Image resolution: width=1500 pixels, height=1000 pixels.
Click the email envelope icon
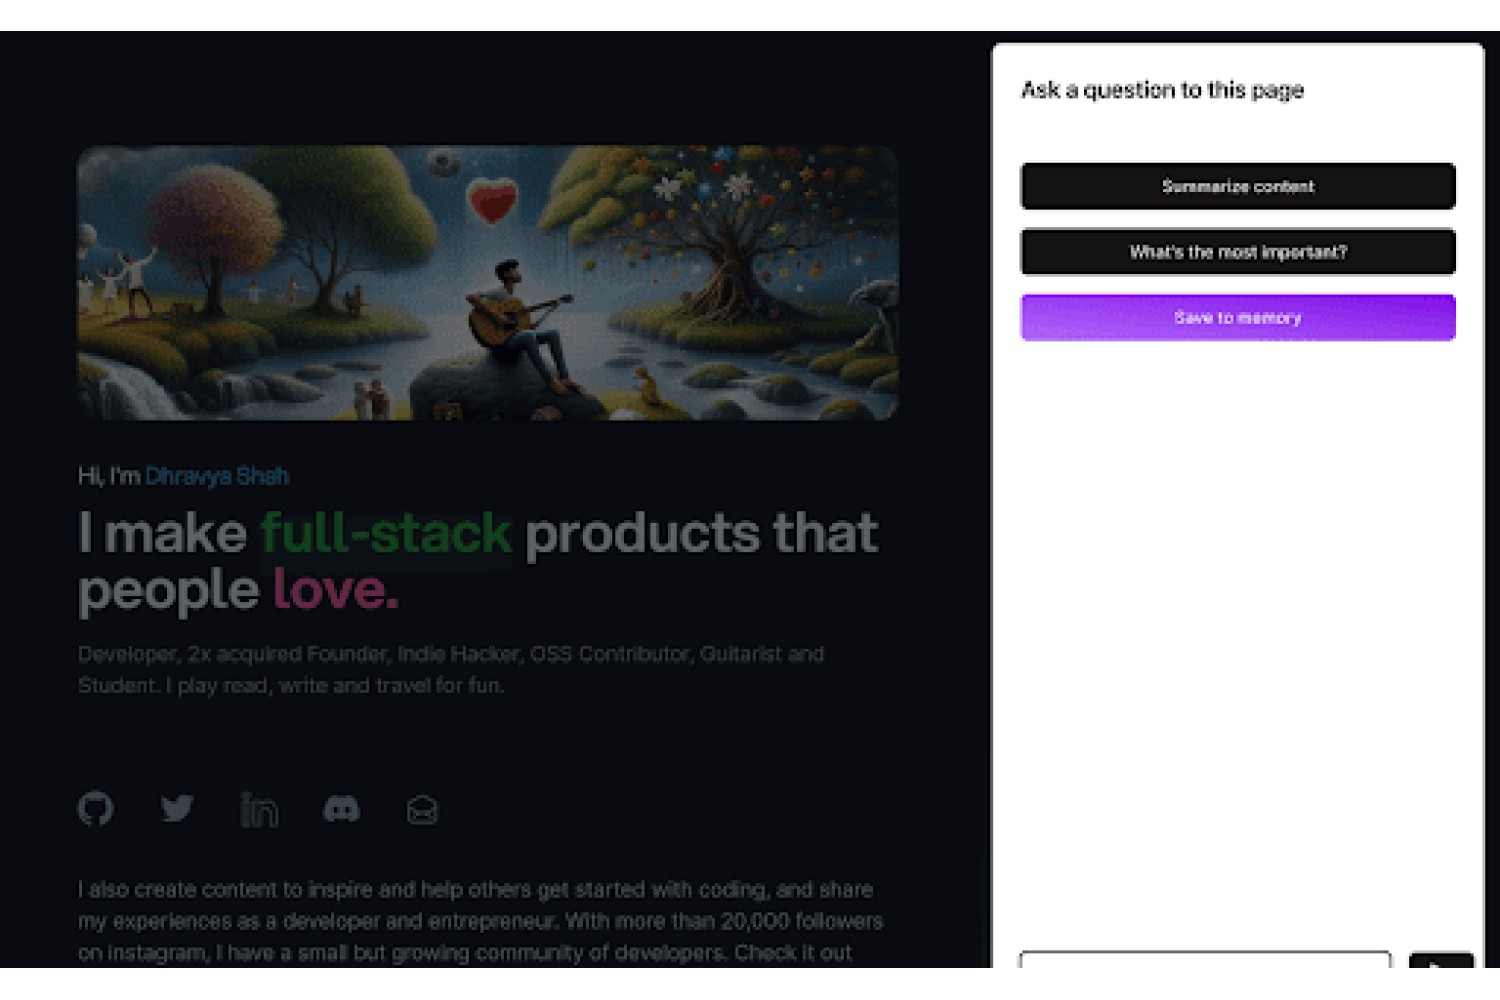422,810
